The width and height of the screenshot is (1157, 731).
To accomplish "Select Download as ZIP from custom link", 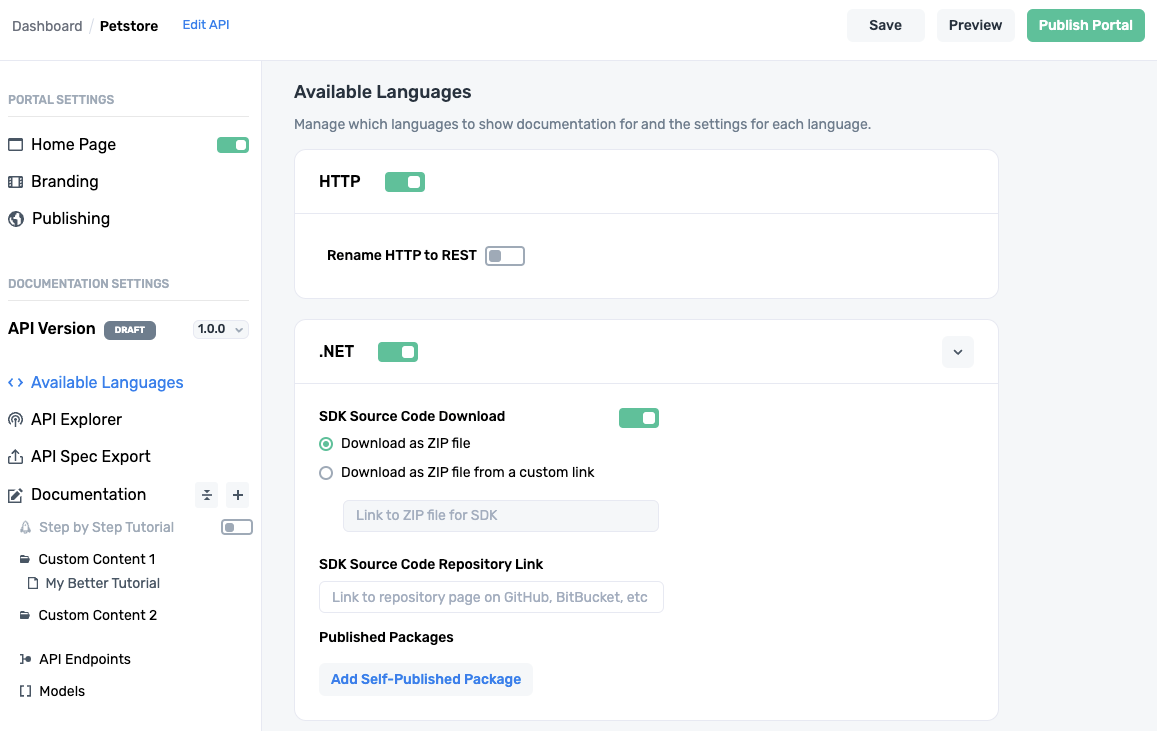I will point(326,473).
